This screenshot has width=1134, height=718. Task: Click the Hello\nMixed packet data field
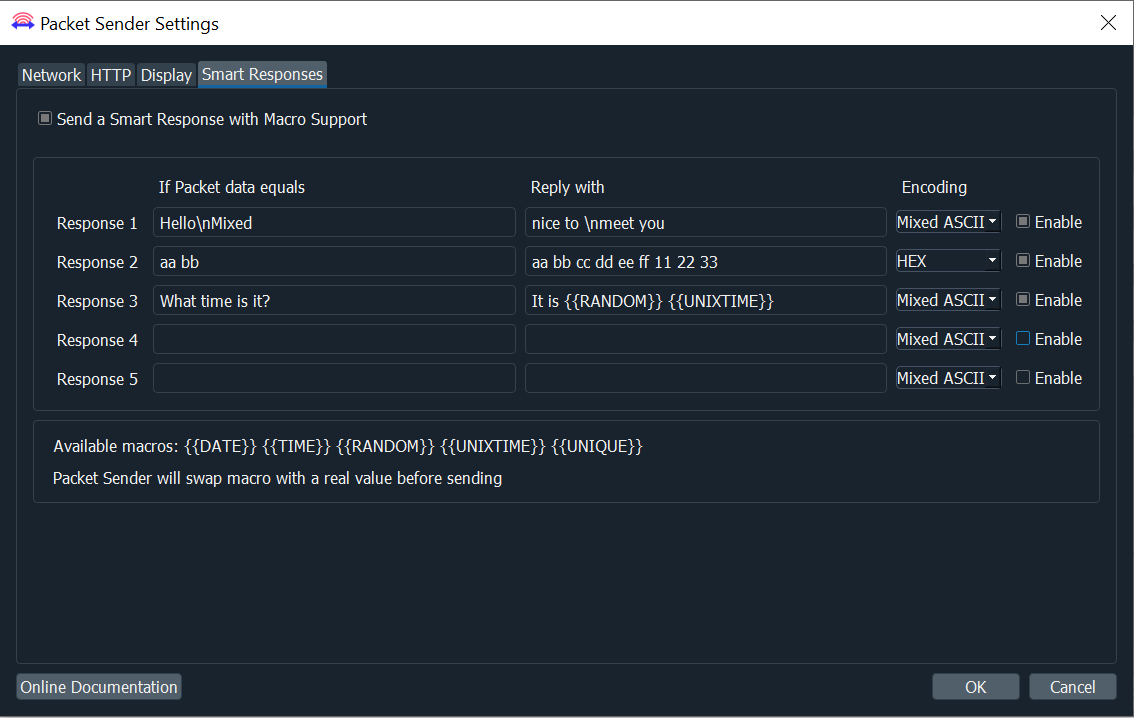point(334,222)
